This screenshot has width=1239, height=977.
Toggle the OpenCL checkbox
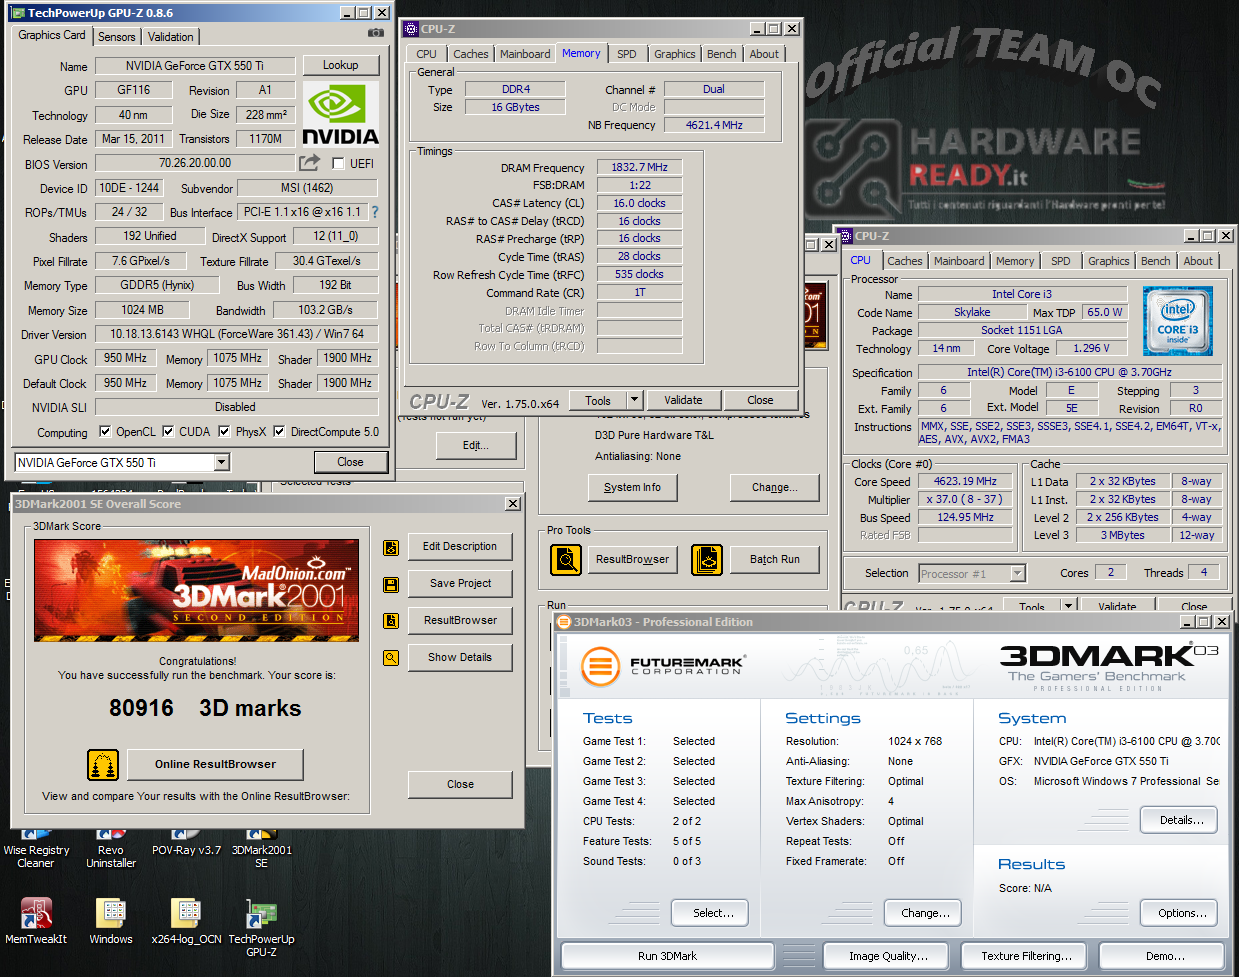click(105, 432)
